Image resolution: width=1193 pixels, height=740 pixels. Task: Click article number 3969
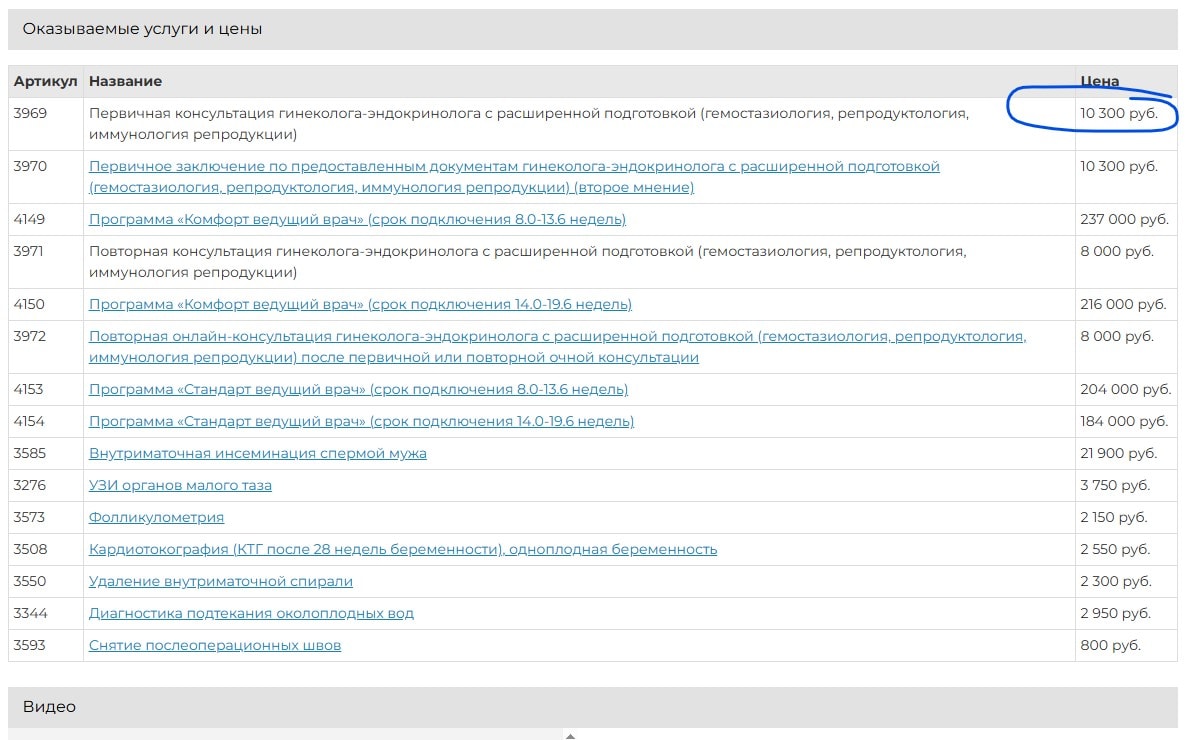(x=30, y=113)
